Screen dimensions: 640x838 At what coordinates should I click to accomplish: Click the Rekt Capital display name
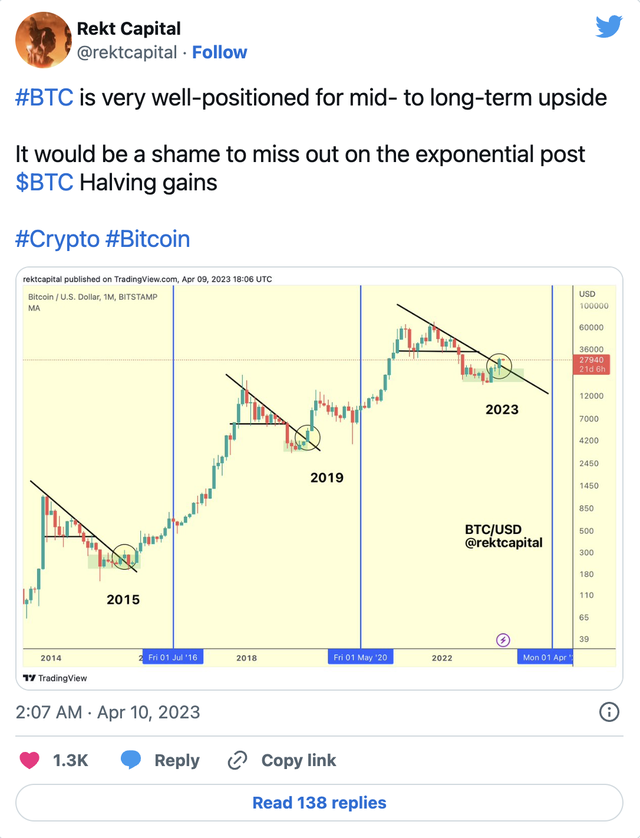(x=129, y=29)
